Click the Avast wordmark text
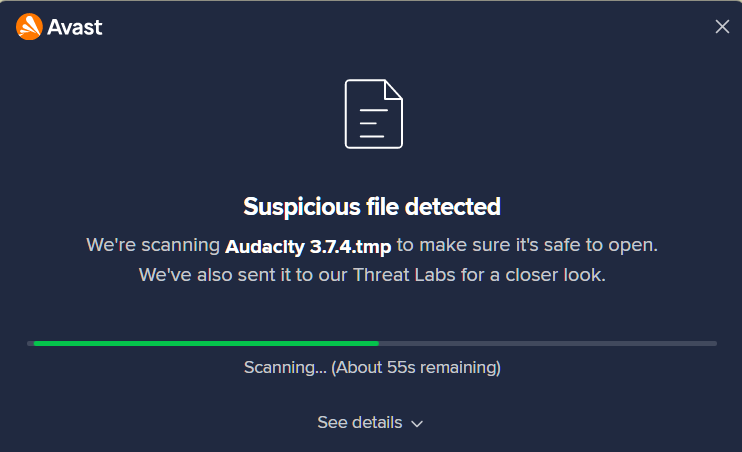Image resolution: width=742 pixels, height=452 pixels. tap(75, 27)
